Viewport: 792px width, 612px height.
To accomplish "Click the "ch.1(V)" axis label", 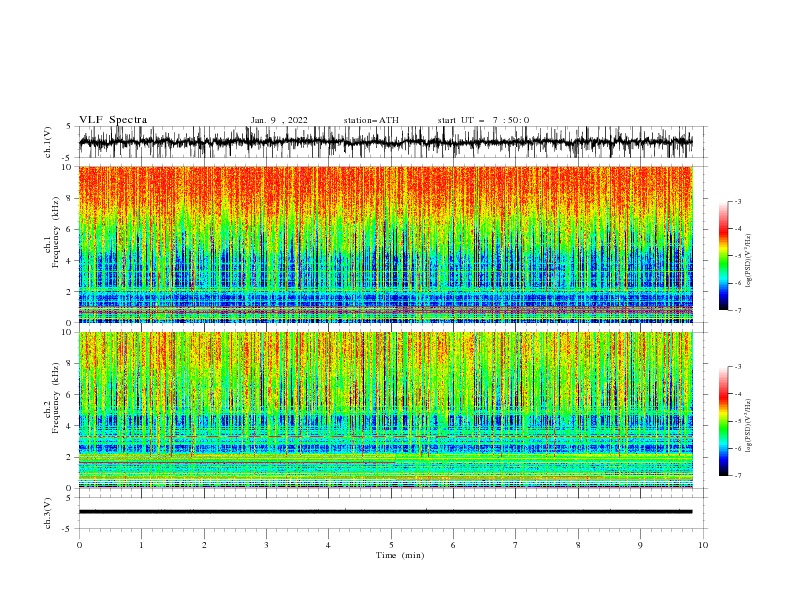I will (48, 142).
